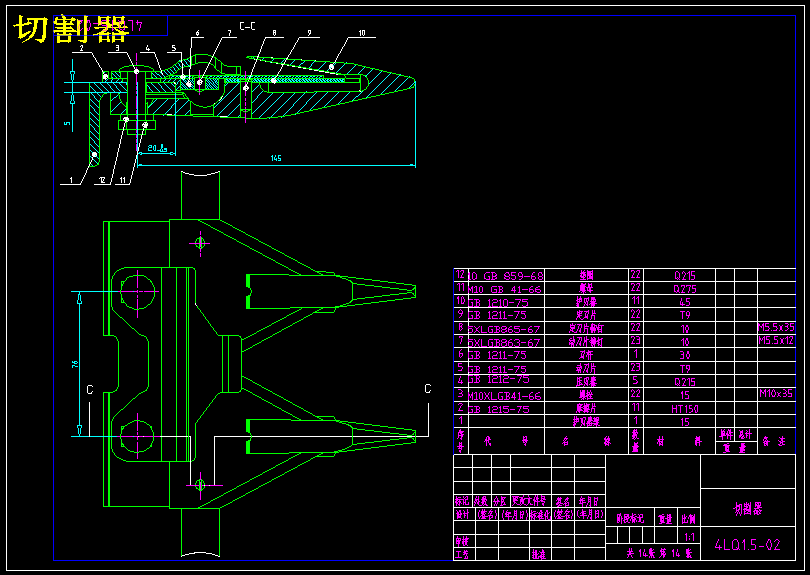
Task: Select the GB 1210-75 code cell
Action: pyautogui.click(x=498, y=303)
